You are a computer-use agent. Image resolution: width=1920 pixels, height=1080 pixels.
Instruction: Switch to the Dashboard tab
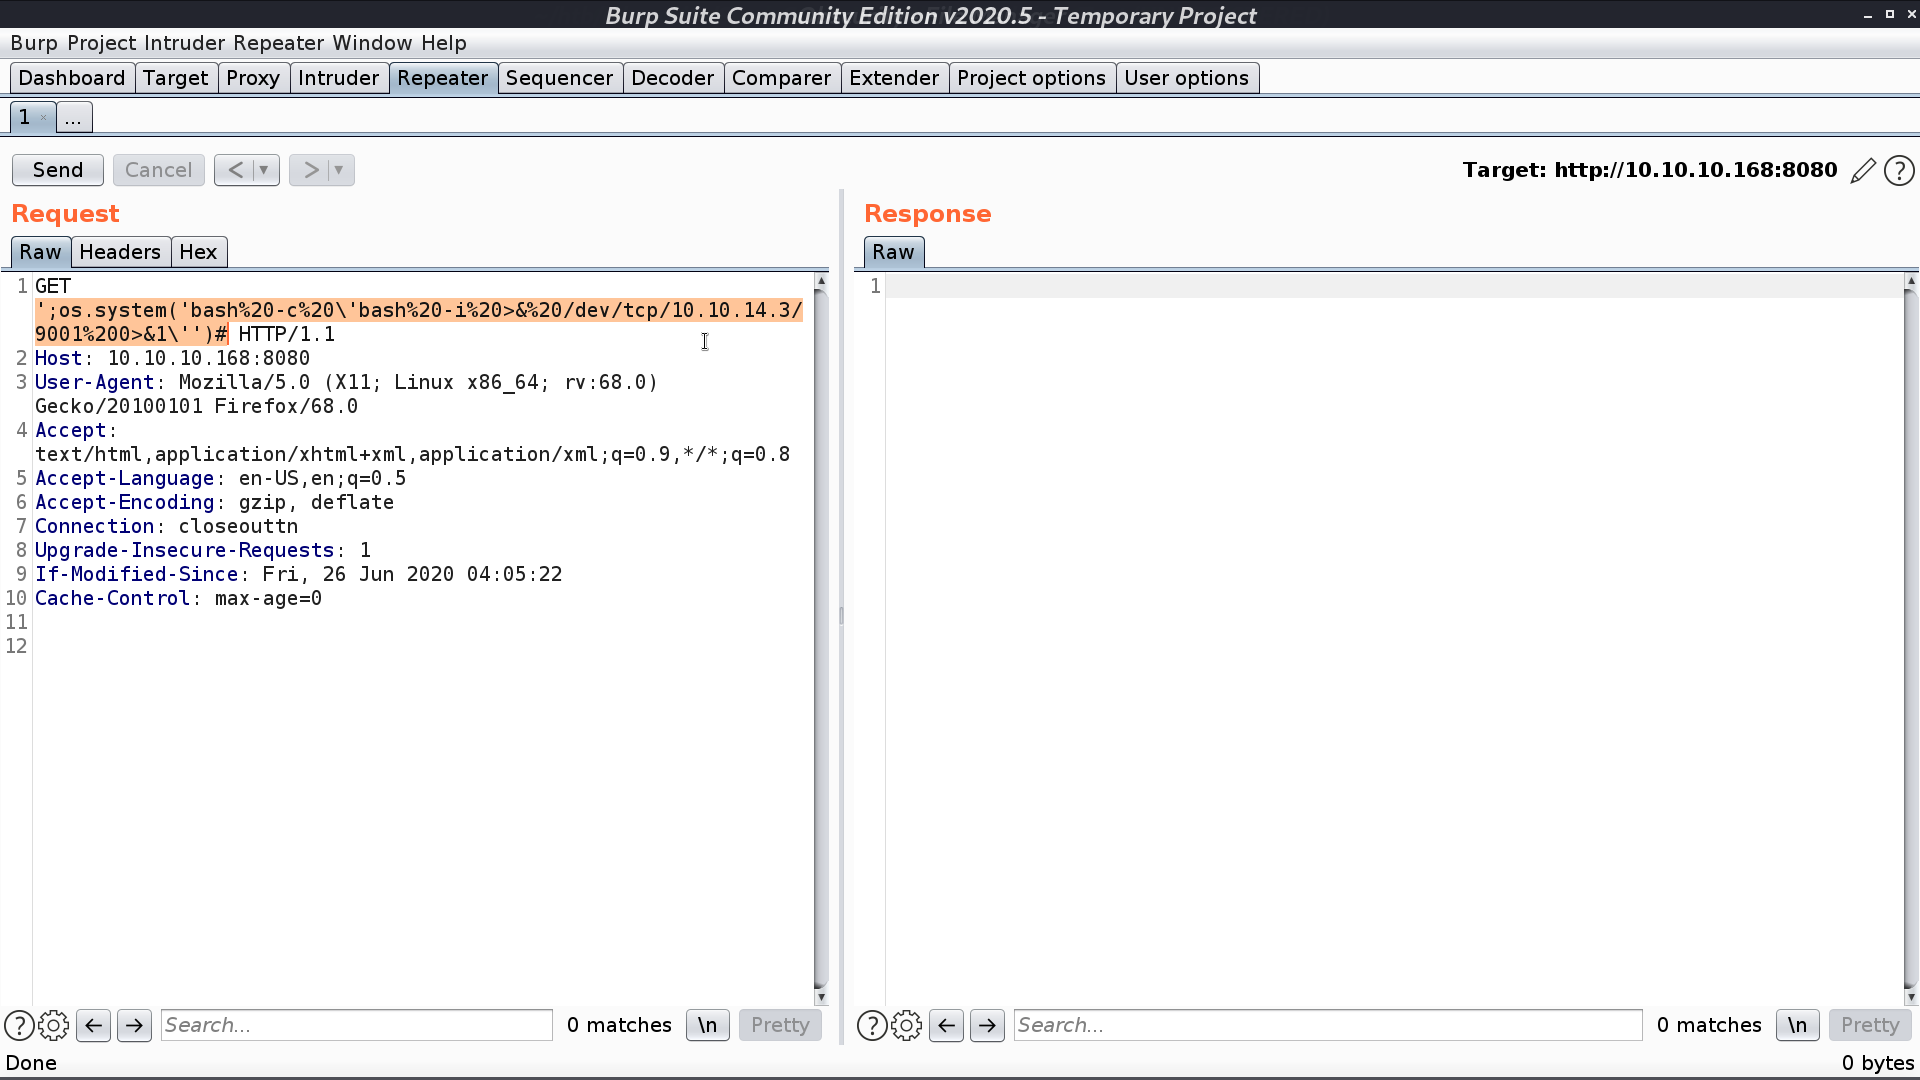72,78
